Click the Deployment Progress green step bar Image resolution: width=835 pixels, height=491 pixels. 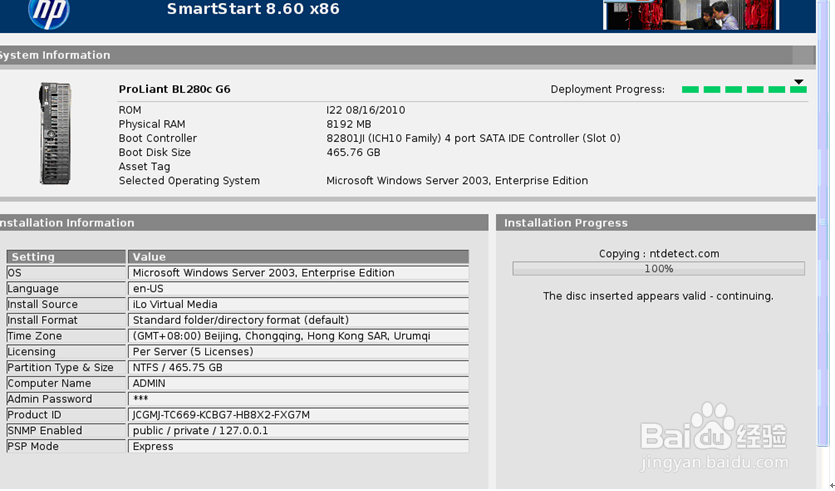click(744, 89)
